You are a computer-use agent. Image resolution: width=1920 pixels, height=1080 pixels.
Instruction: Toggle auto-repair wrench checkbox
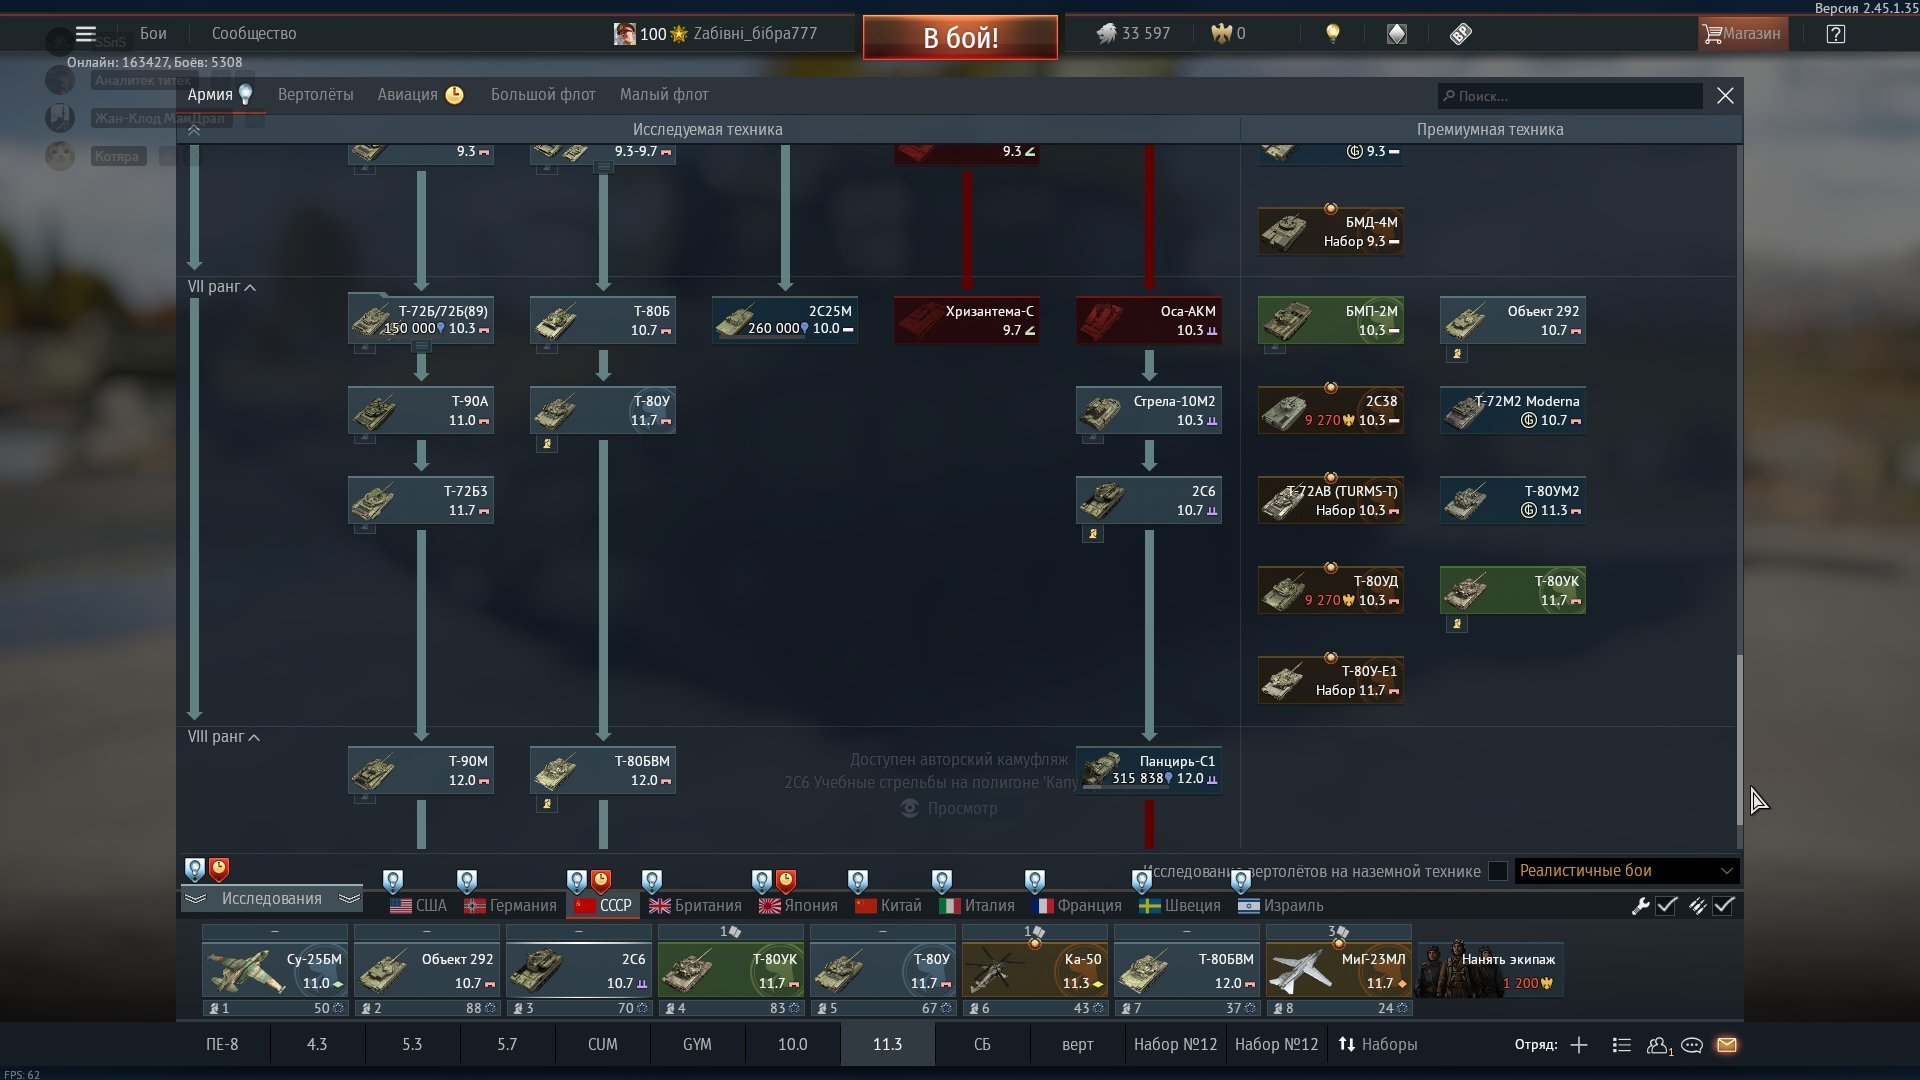tap(1666, 906)
